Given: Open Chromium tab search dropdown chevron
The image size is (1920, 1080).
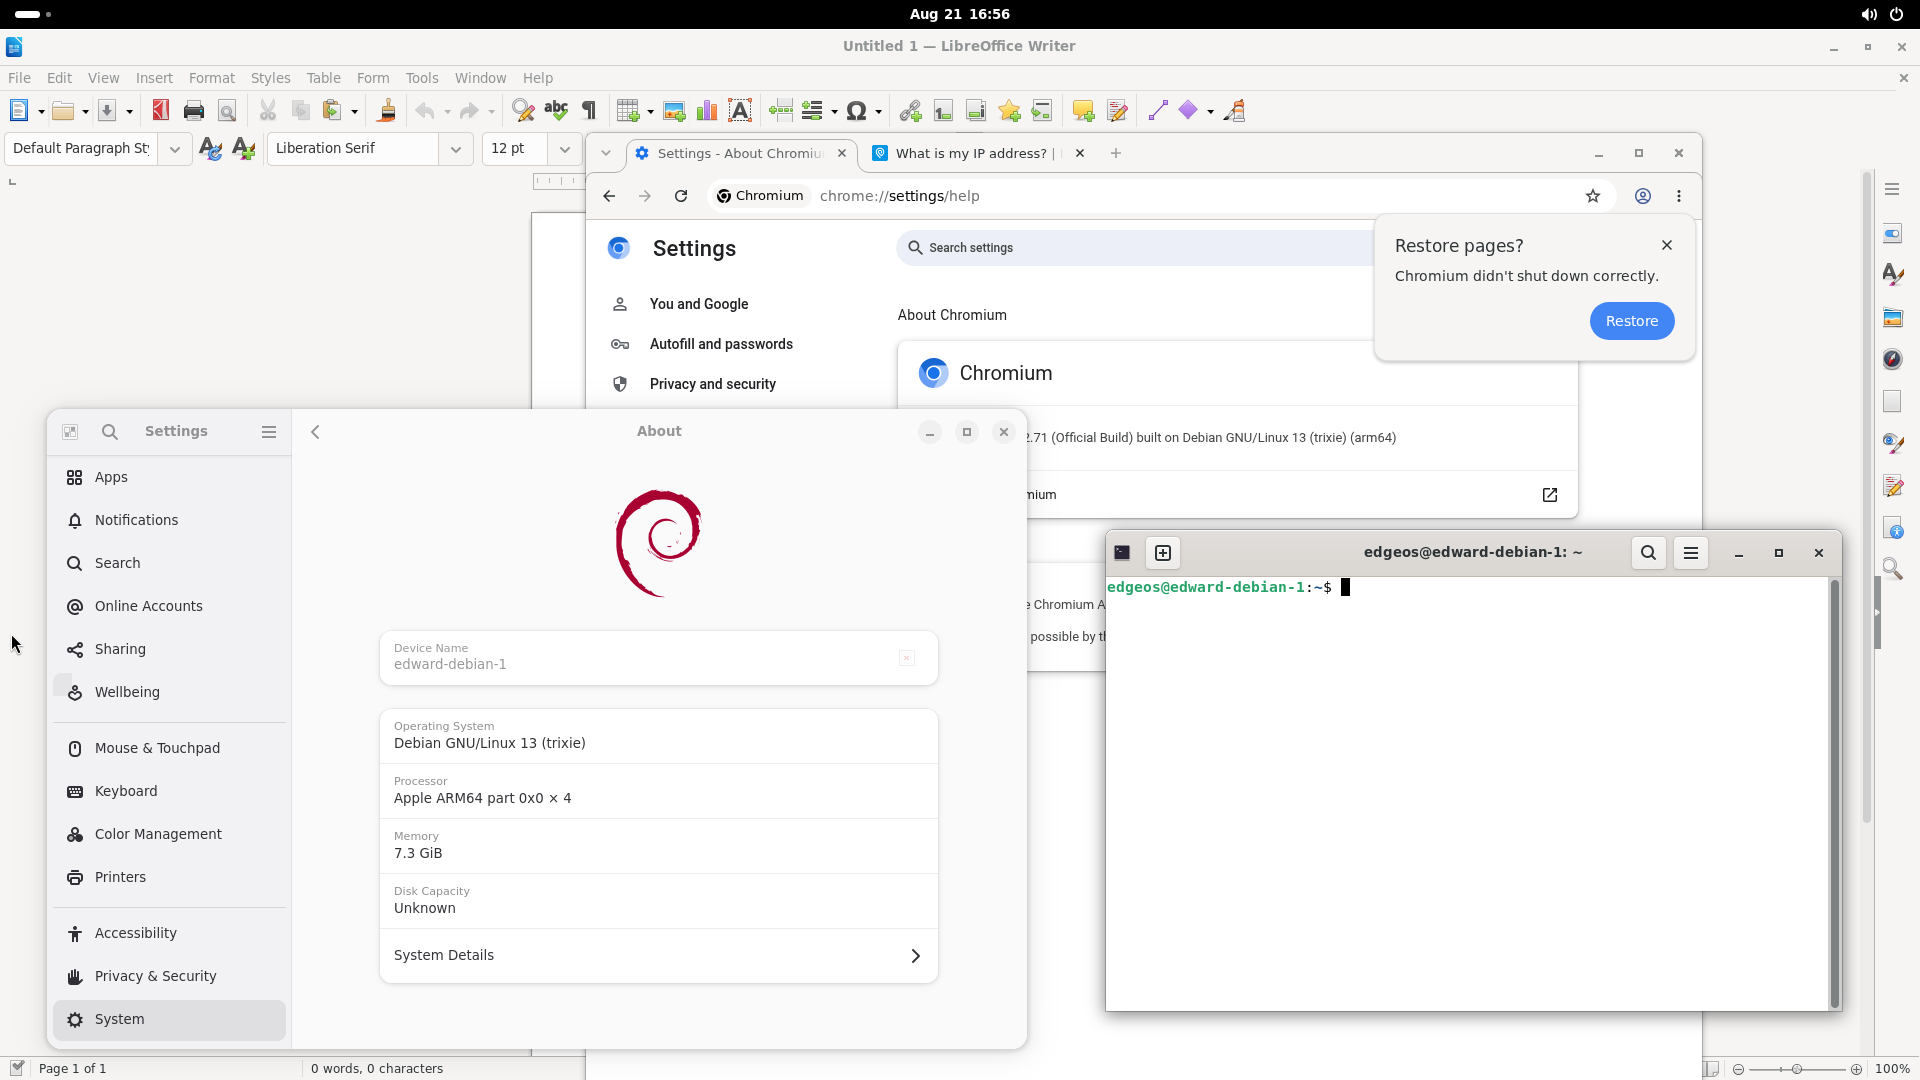Looking at the screenshot, I should (x=605, y=153).
